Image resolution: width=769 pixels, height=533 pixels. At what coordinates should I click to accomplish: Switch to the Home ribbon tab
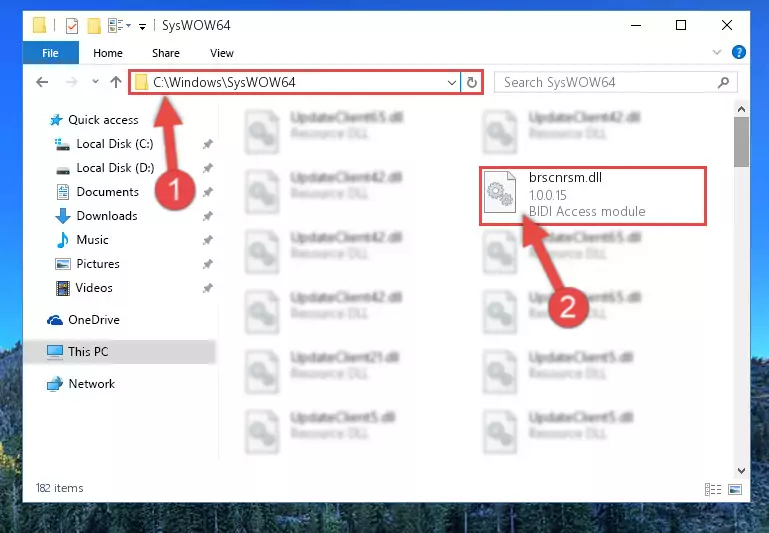tap(108, 53)
